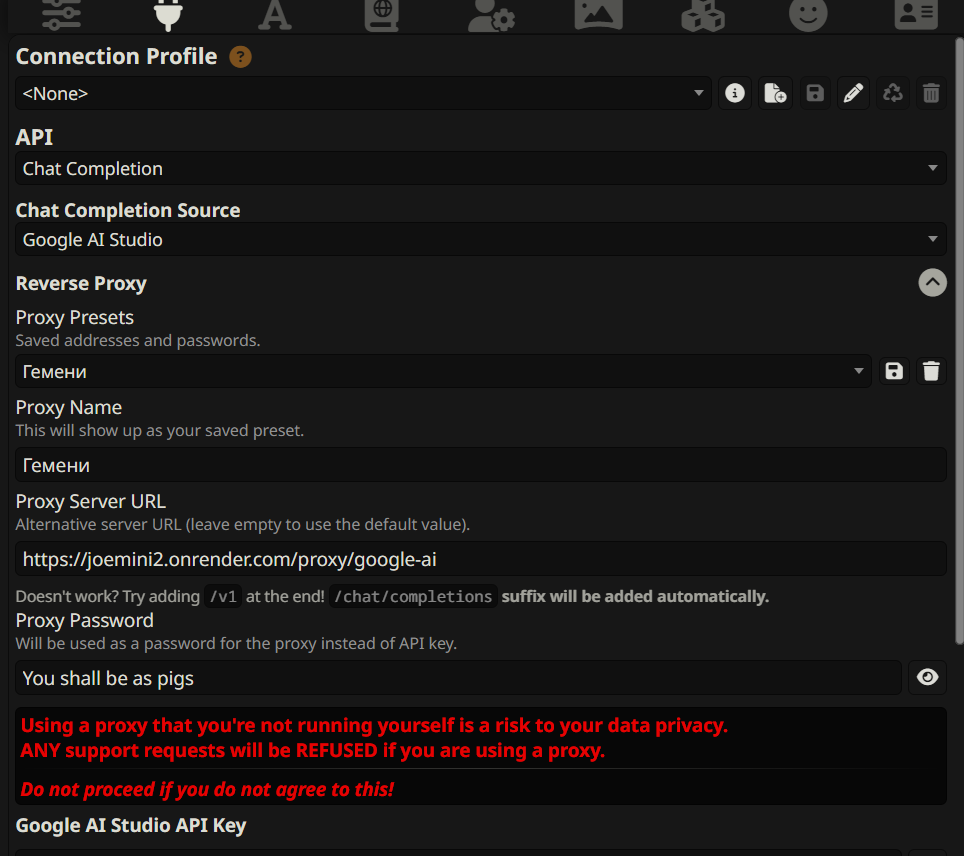This screenshot has height=856, width=964.
Task: Open the API Connections plug icon
Action: (168, 15)
